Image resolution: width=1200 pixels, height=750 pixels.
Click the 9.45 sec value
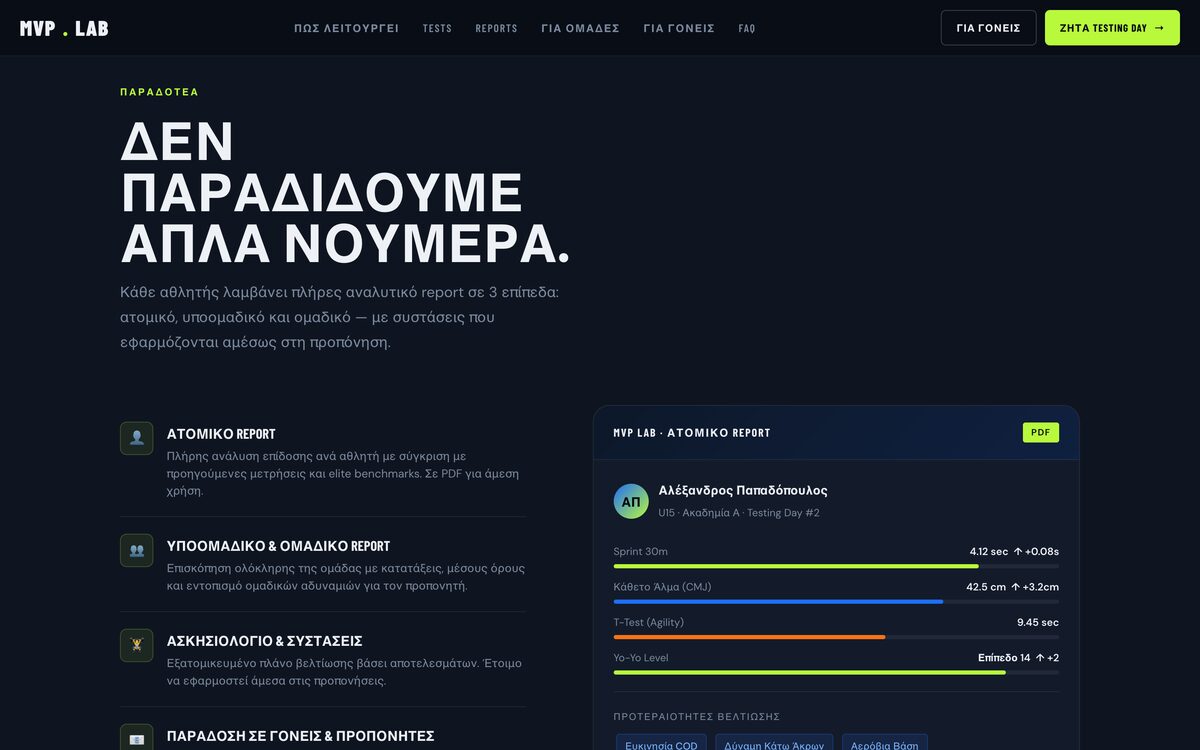click(x=1038, y=622)
